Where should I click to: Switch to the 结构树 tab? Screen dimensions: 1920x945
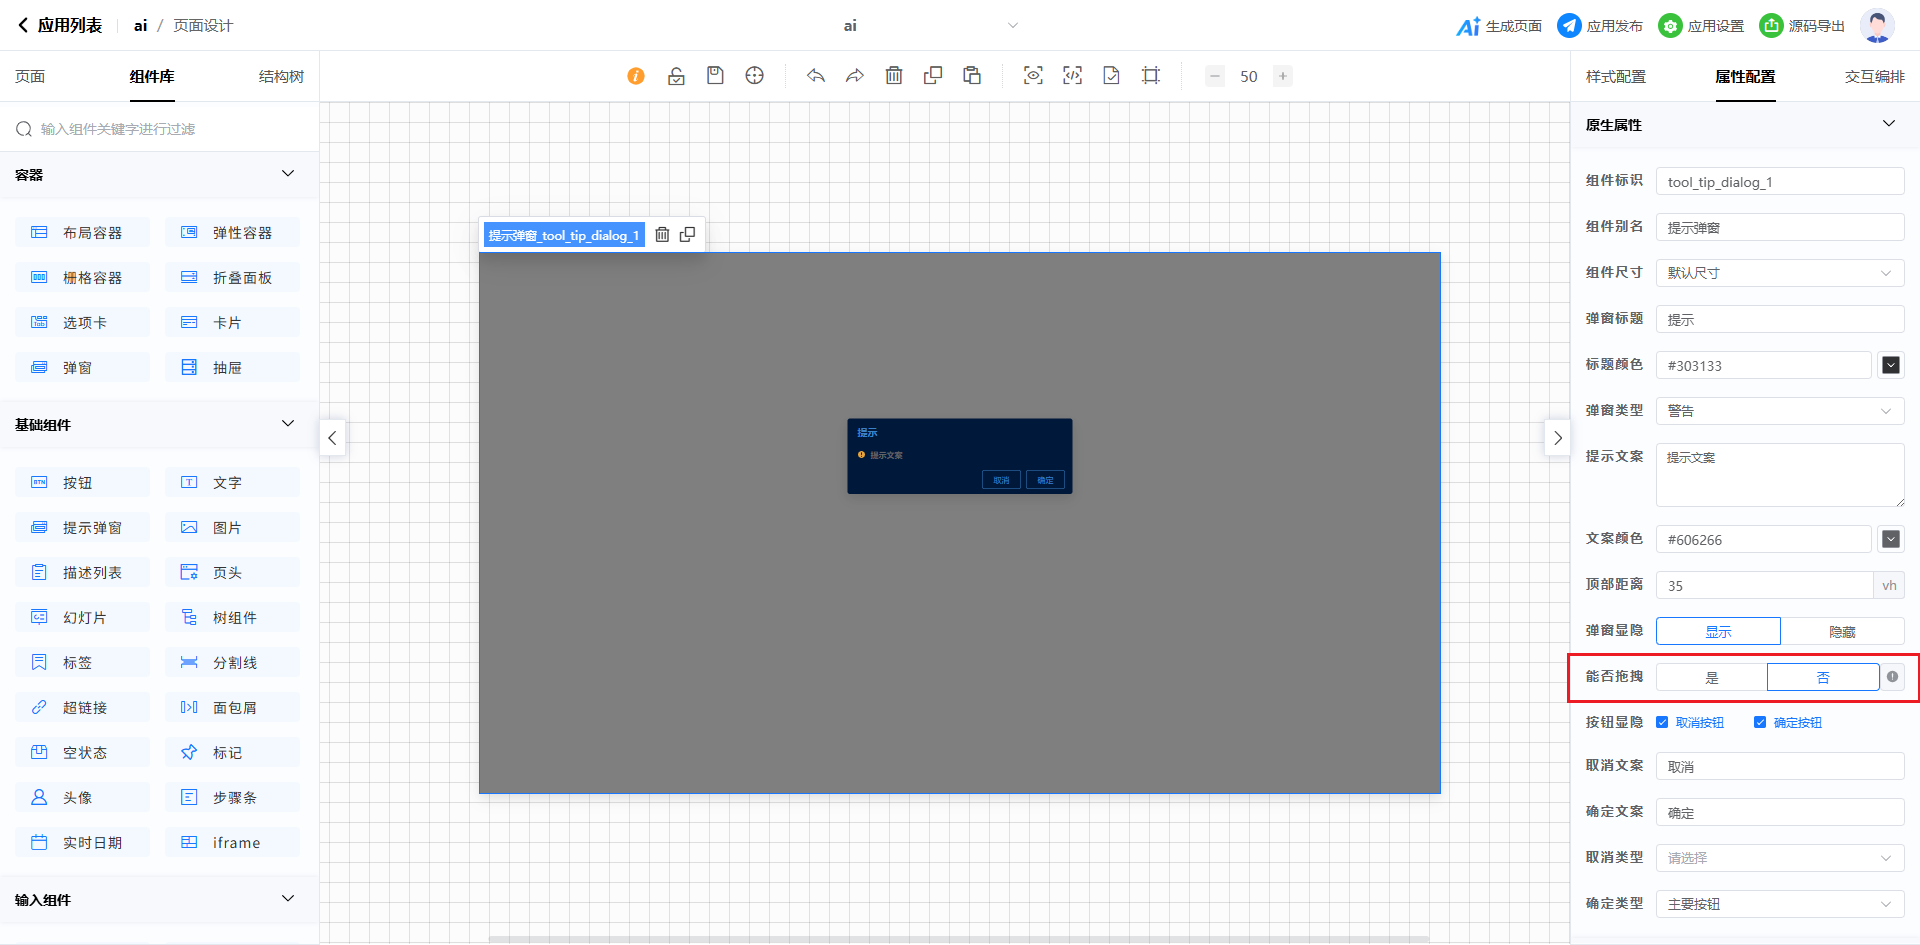pyautogui.click(x=281, y=77)
